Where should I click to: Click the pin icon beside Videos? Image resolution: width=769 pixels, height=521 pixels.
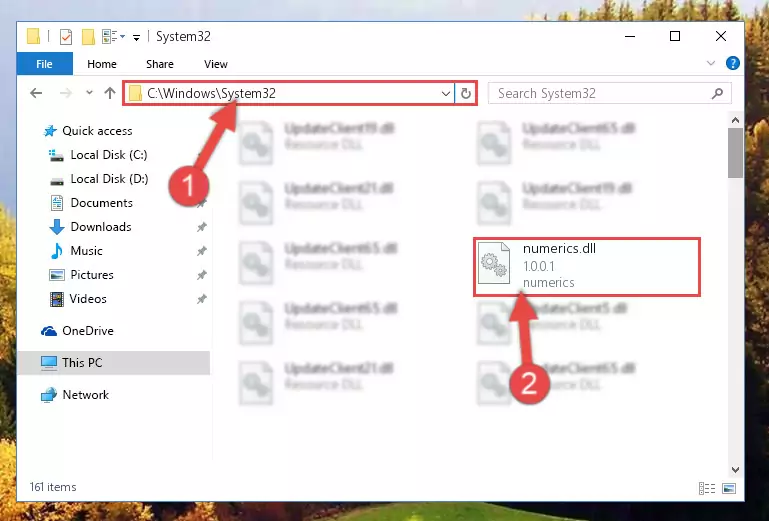click(202, 299)
